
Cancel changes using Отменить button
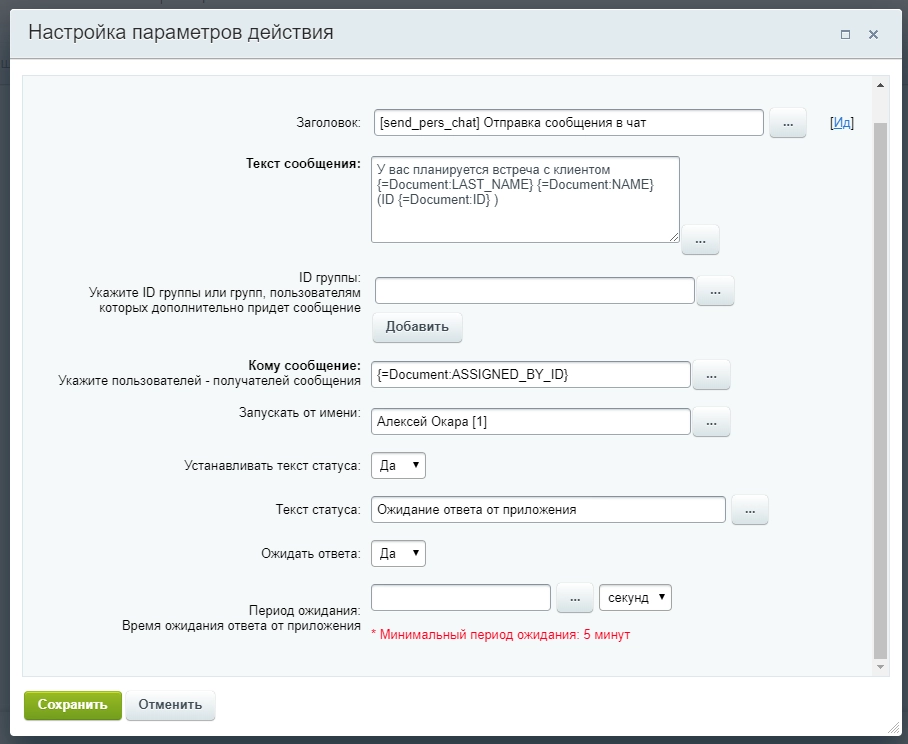click(x=170, y=705)
